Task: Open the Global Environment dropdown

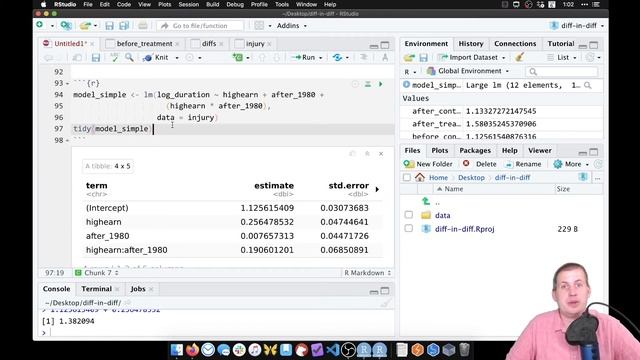Action: (x=468, y=71)
